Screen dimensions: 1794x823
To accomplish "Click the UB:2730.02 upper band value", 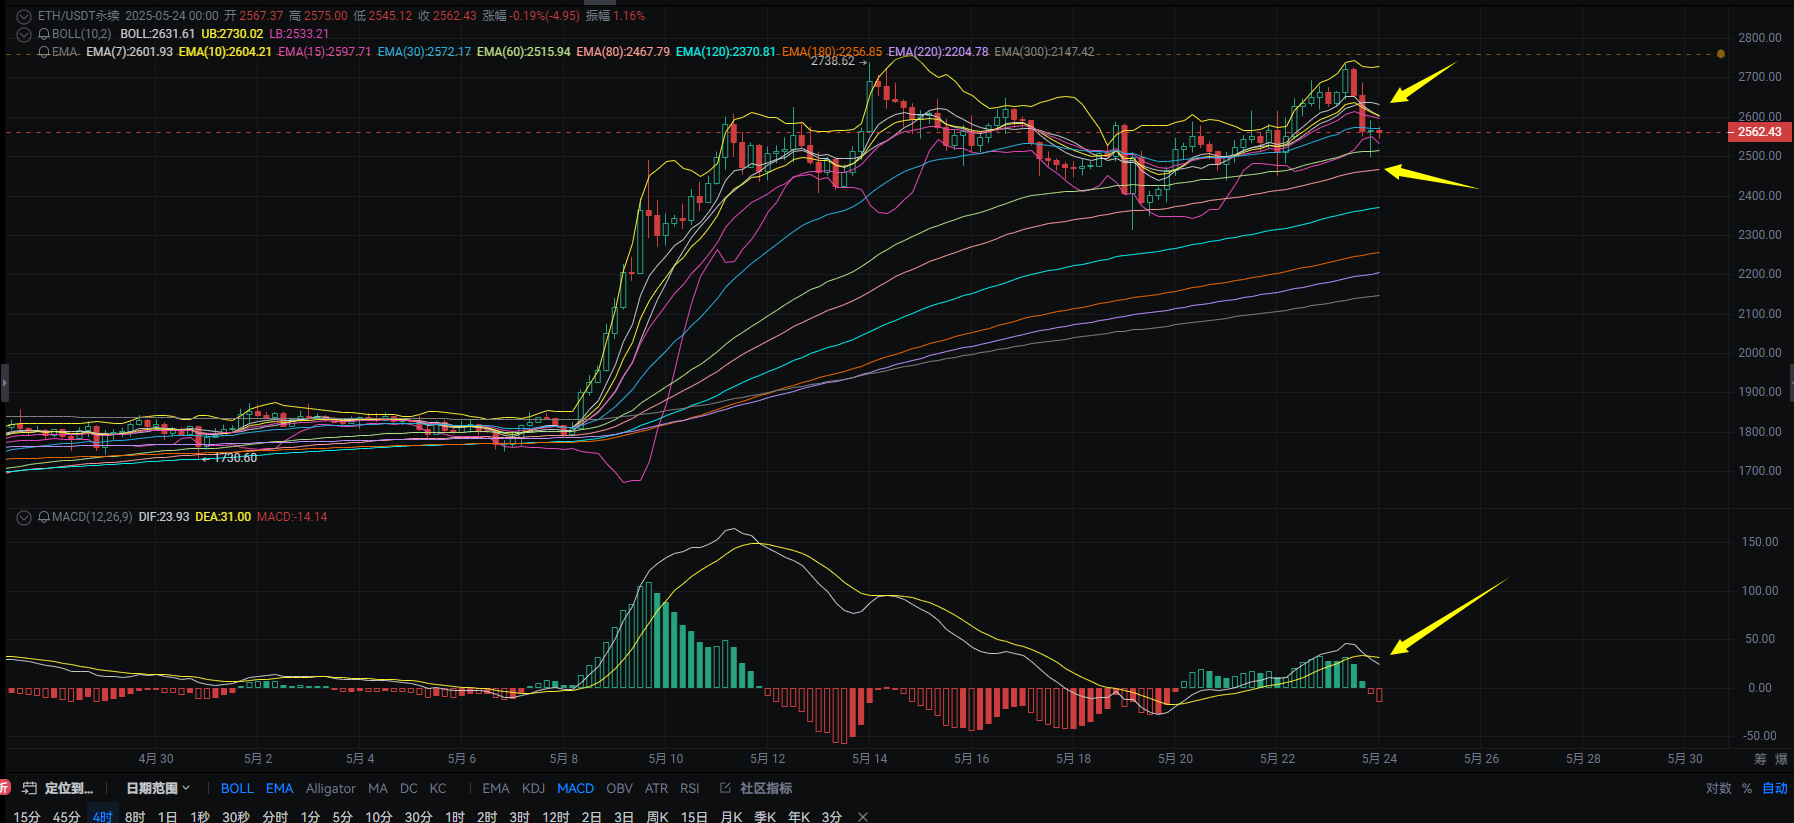I will point(232,34).
